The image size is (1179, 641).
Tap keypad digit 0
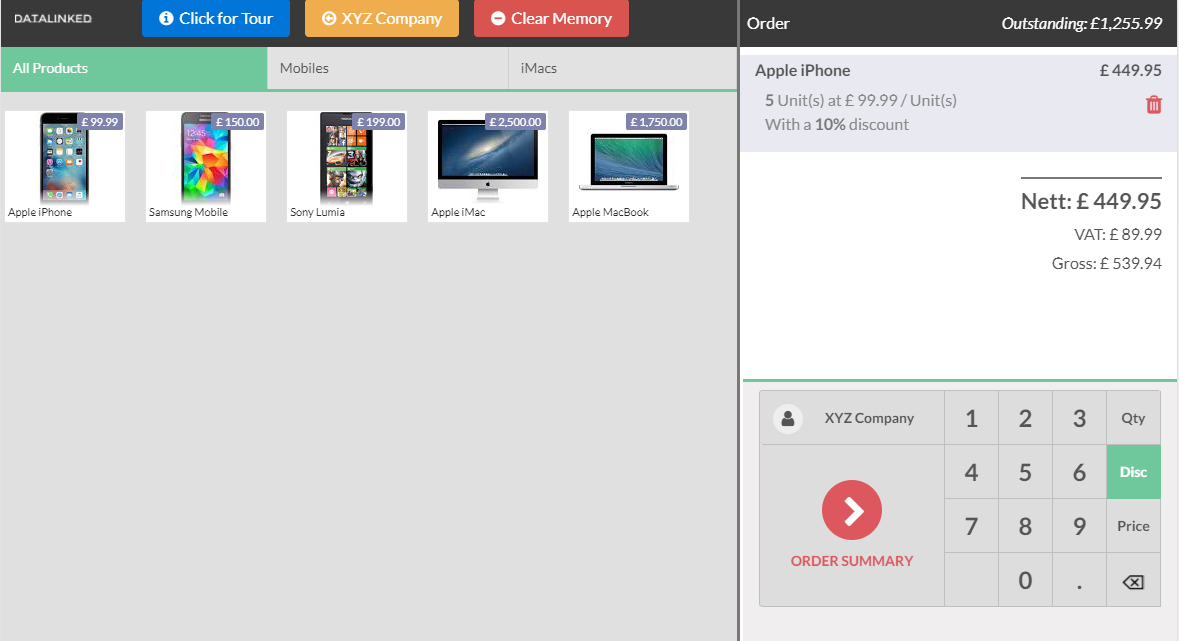coord(1026,580)
